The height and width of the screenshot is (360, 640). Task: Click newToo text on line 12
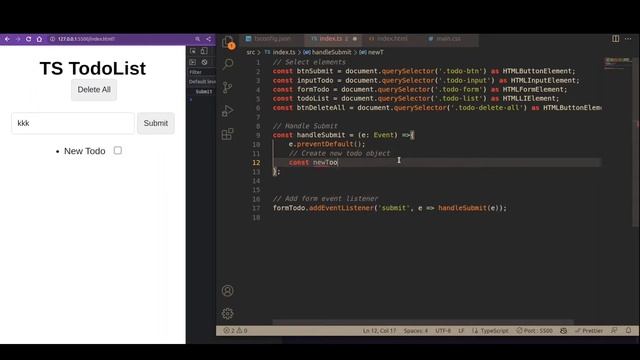pos(325,162)
